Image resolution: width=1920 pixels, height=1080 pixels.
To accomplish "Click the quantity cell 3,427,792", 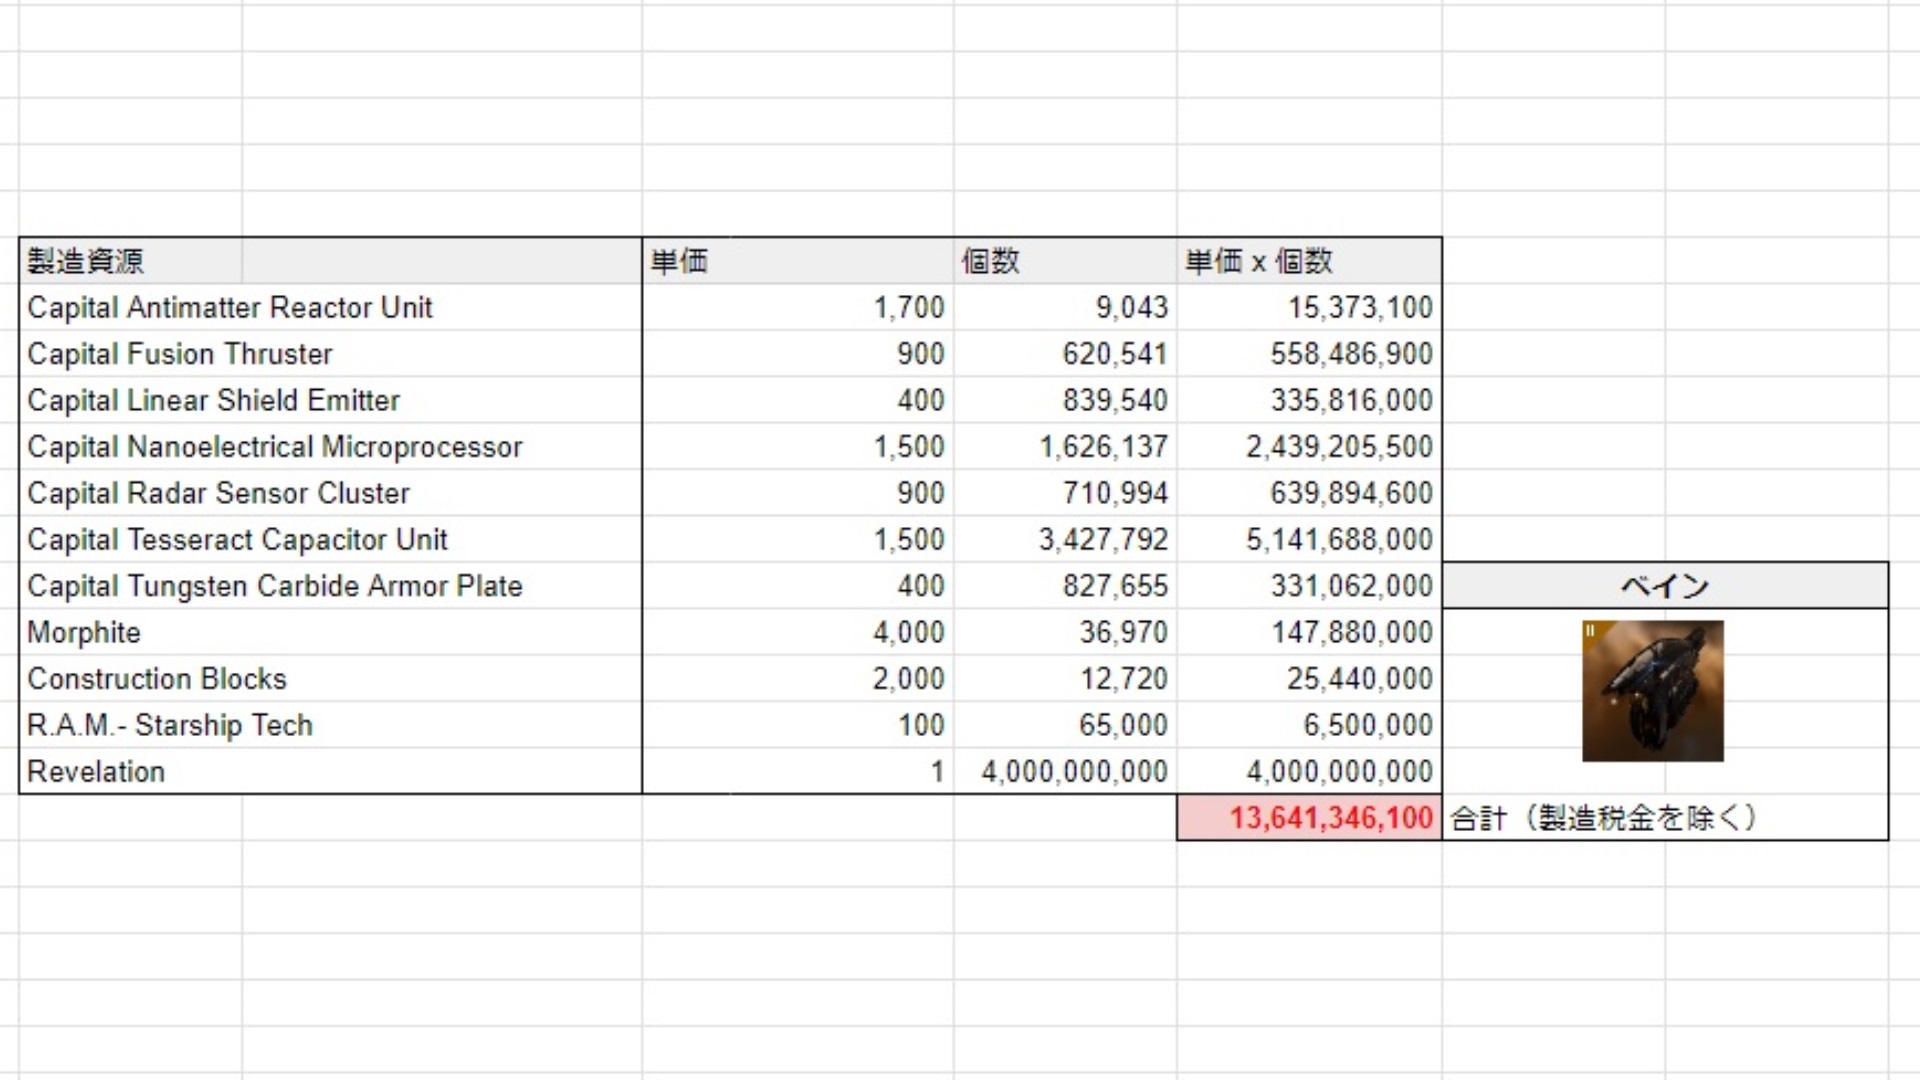I will [x=1065, y=540].
